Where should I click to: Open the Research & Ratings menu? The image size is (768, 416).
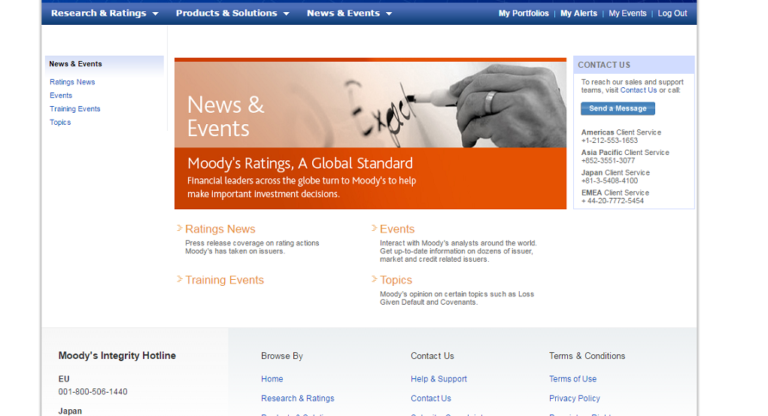pos(98,13)
